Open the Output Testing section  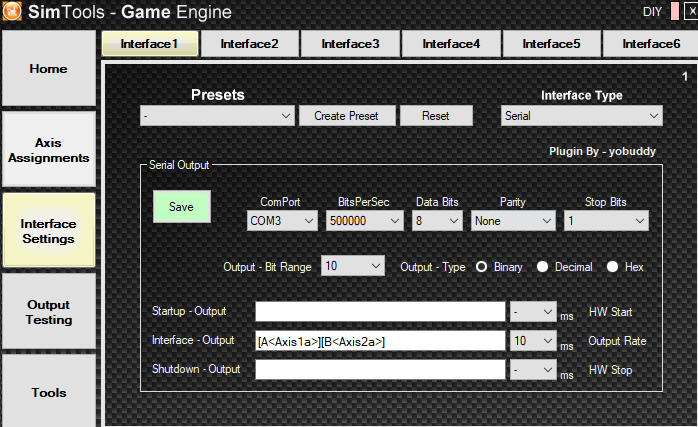tap(49, 312)
